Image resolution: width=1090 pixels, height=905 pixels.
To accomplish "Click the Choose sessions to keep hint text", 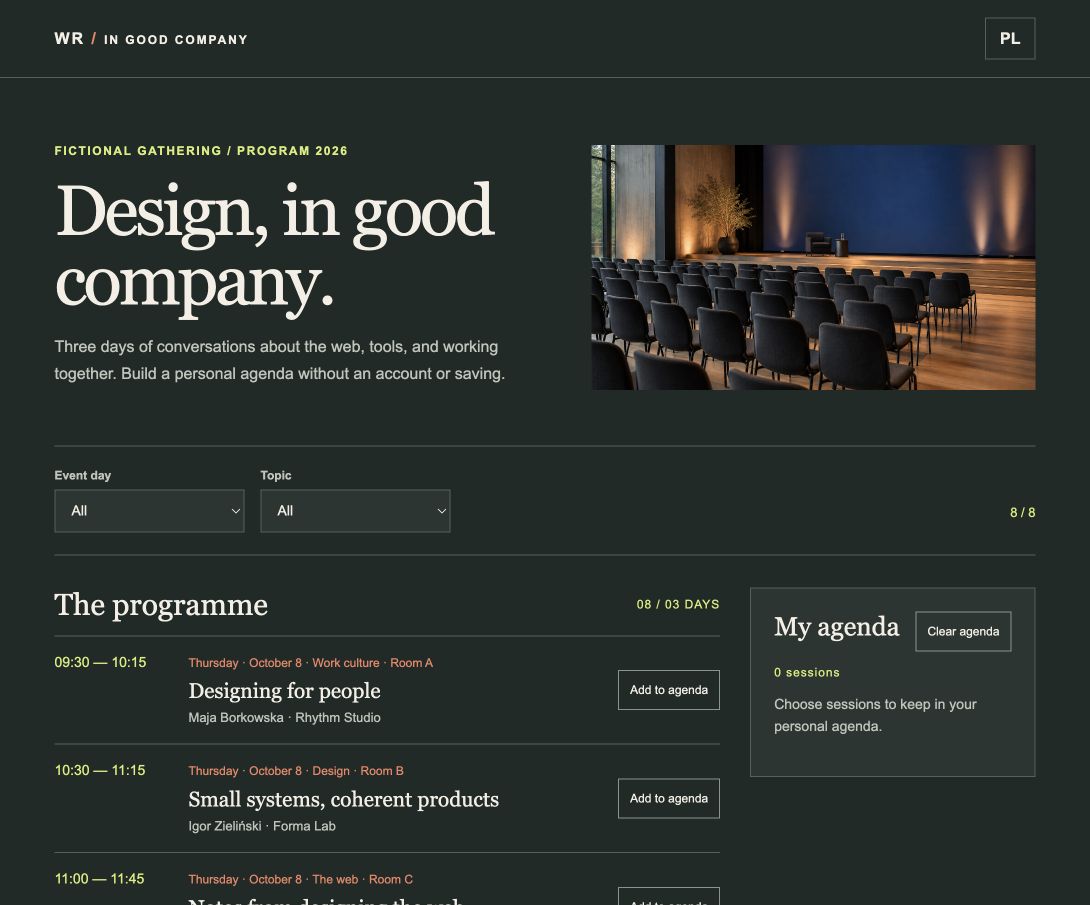I will point(875,715).
